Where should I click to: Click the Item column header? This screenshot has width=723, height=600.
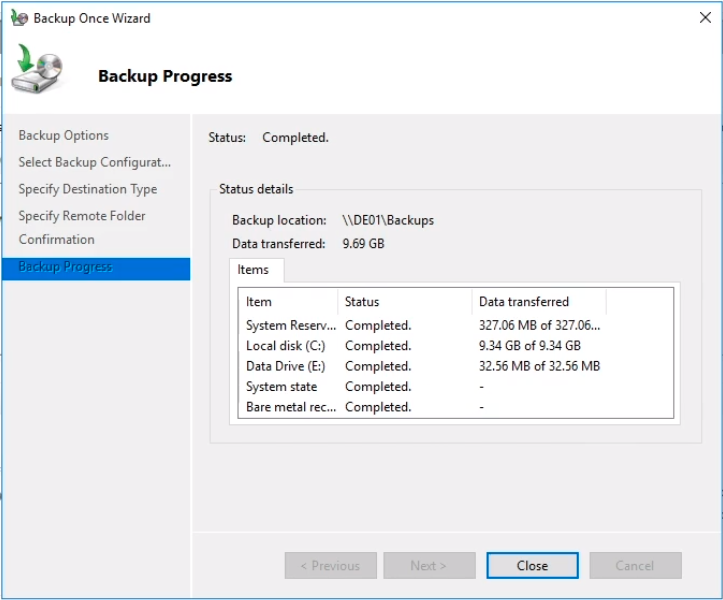288,302
